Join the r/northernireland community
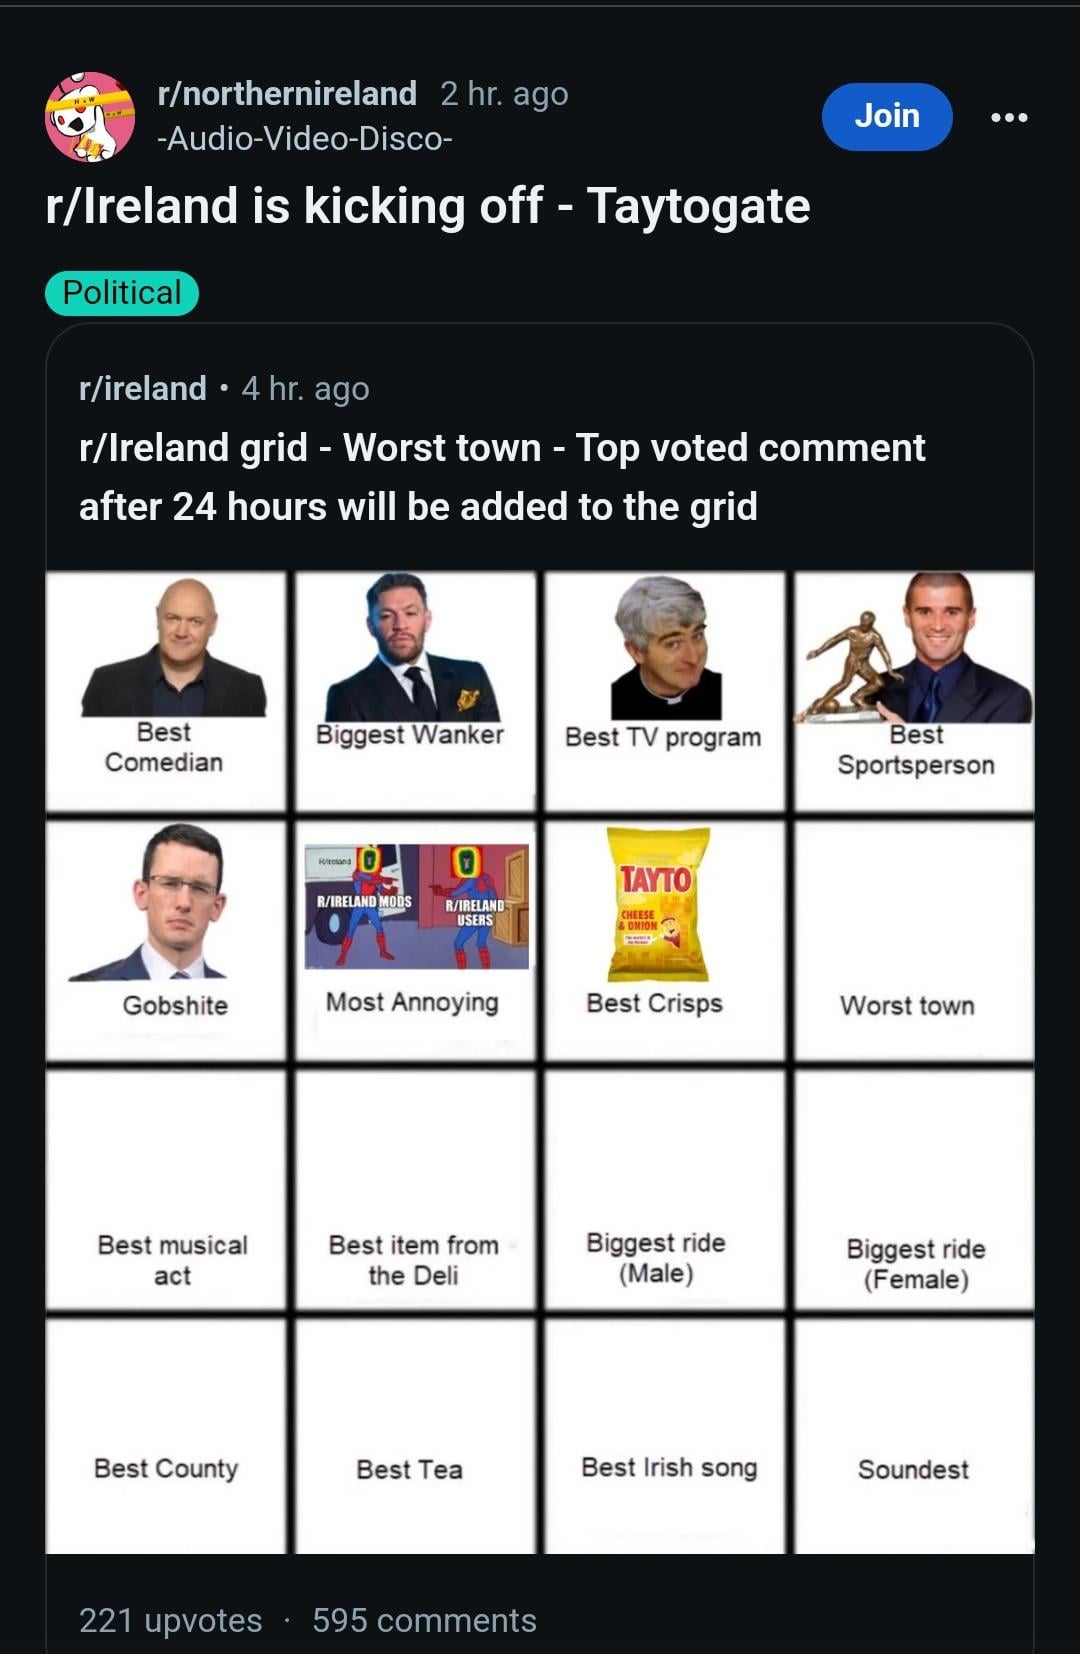Image resolution: width=1080 pixels, height=1654 pixels. pyautogui.click(x=887, y=116)
